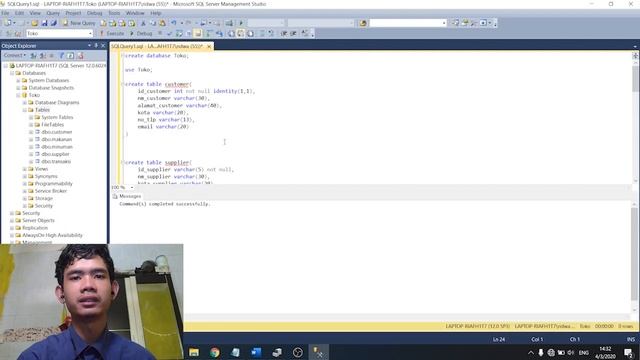Open the Query menu
The image size is (640, 360).
pos(53,13)
